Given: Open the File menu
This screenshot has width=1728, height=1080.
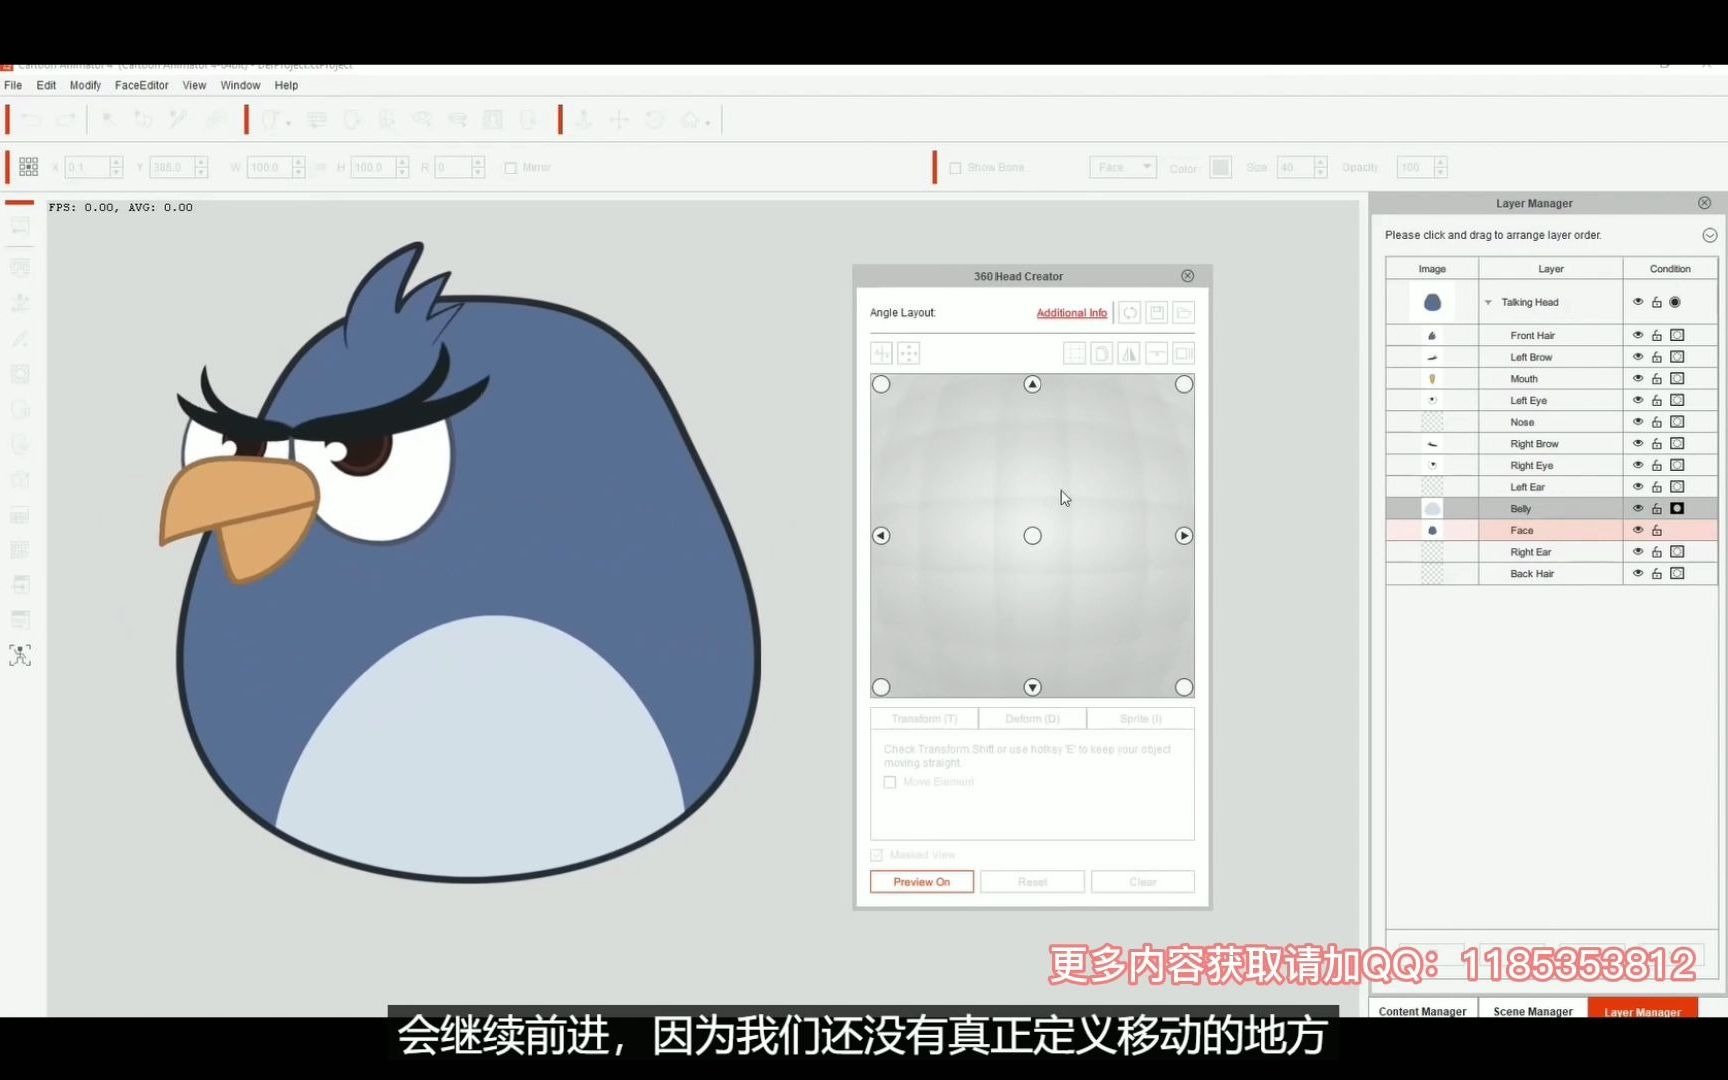Looking at the screenshot, I should pyautogui.click(x=13, y=85).
